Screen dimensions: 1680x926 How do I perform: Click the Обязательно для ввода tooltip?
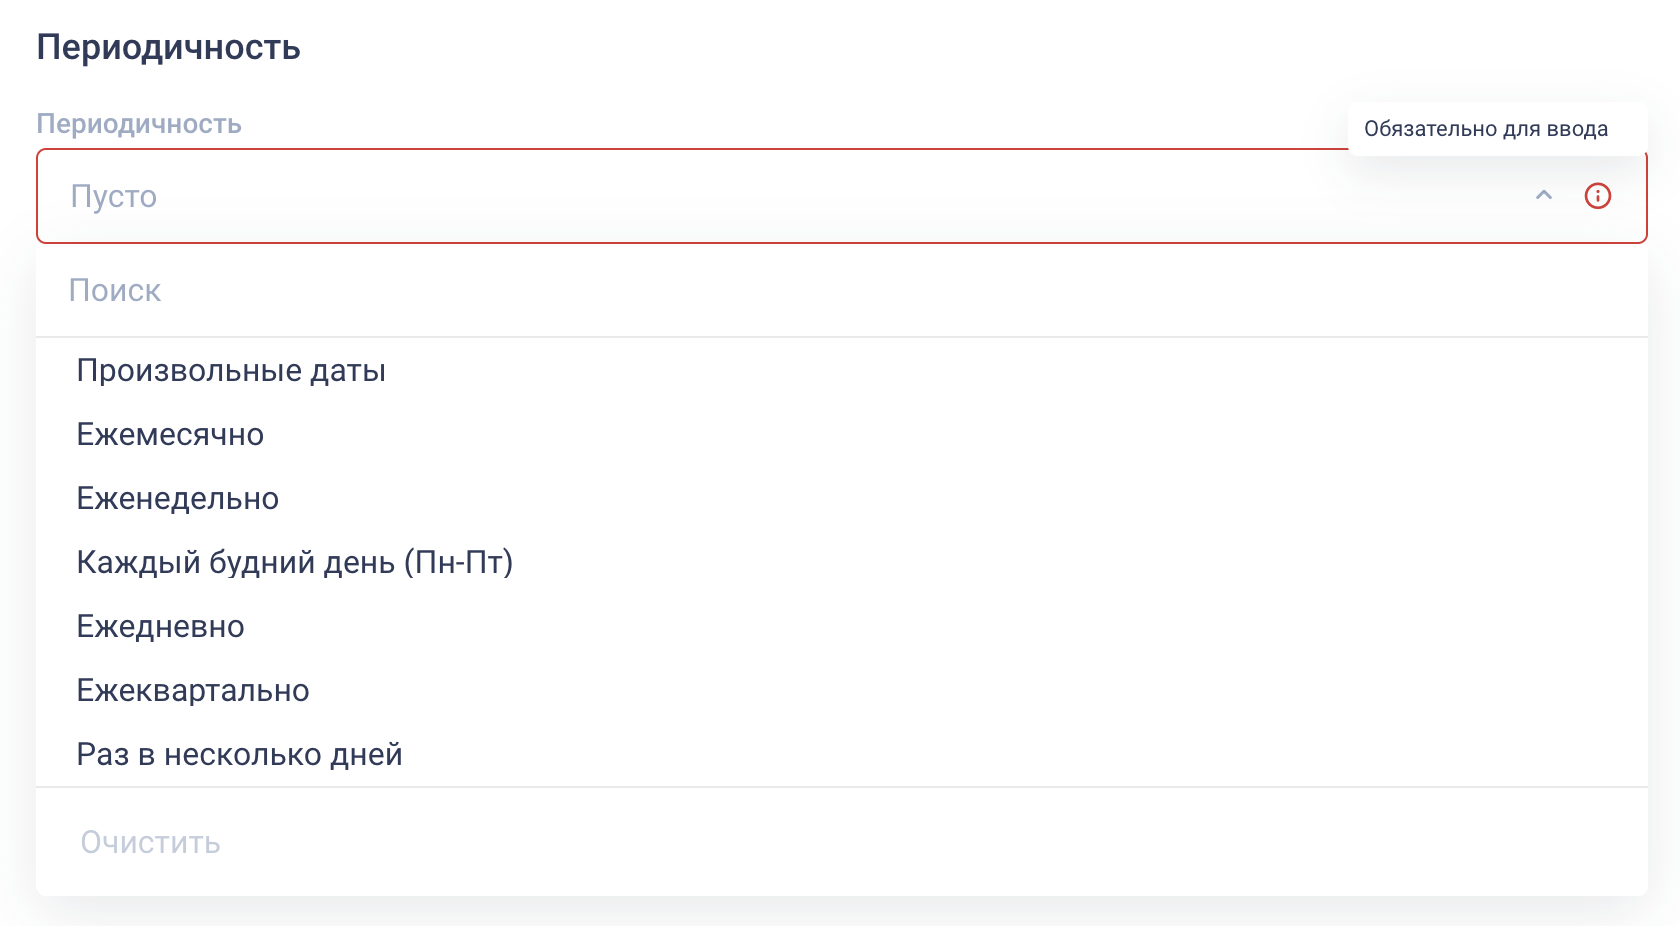click(x=1486, y=129)
